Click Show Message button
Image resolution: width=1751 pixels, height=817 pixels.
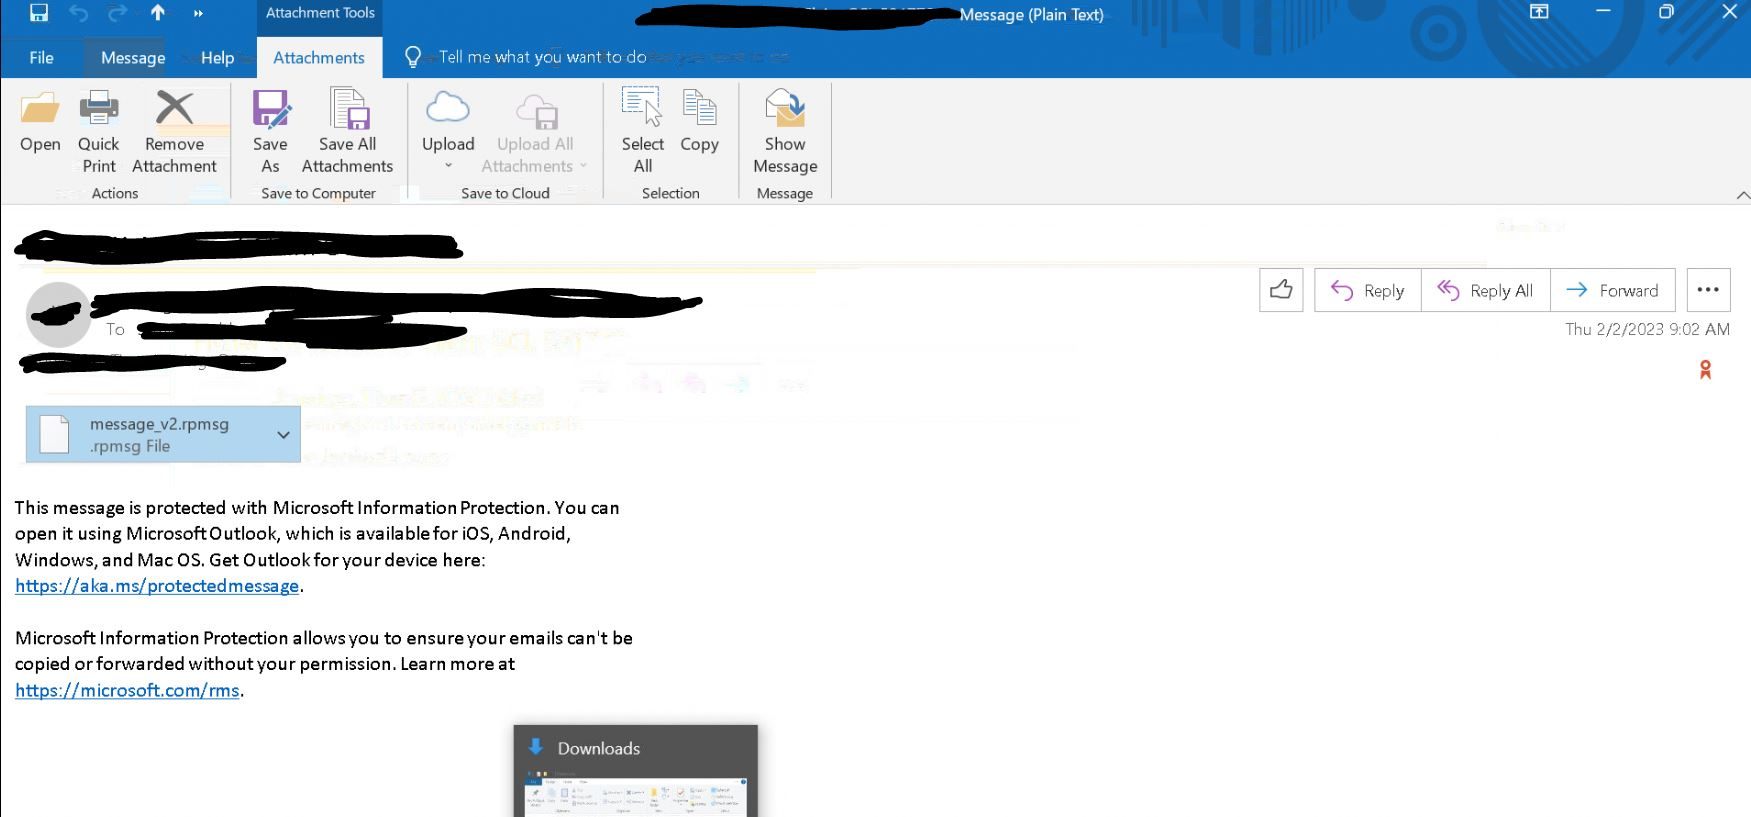click(x=785, y=132)
